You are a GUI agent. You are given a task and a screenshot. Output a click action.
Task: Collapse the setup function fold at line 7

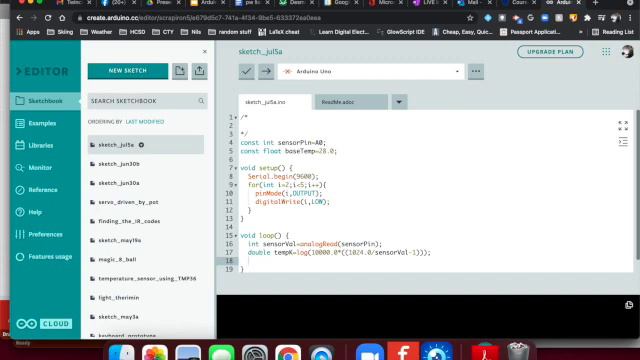coord(236,168)
